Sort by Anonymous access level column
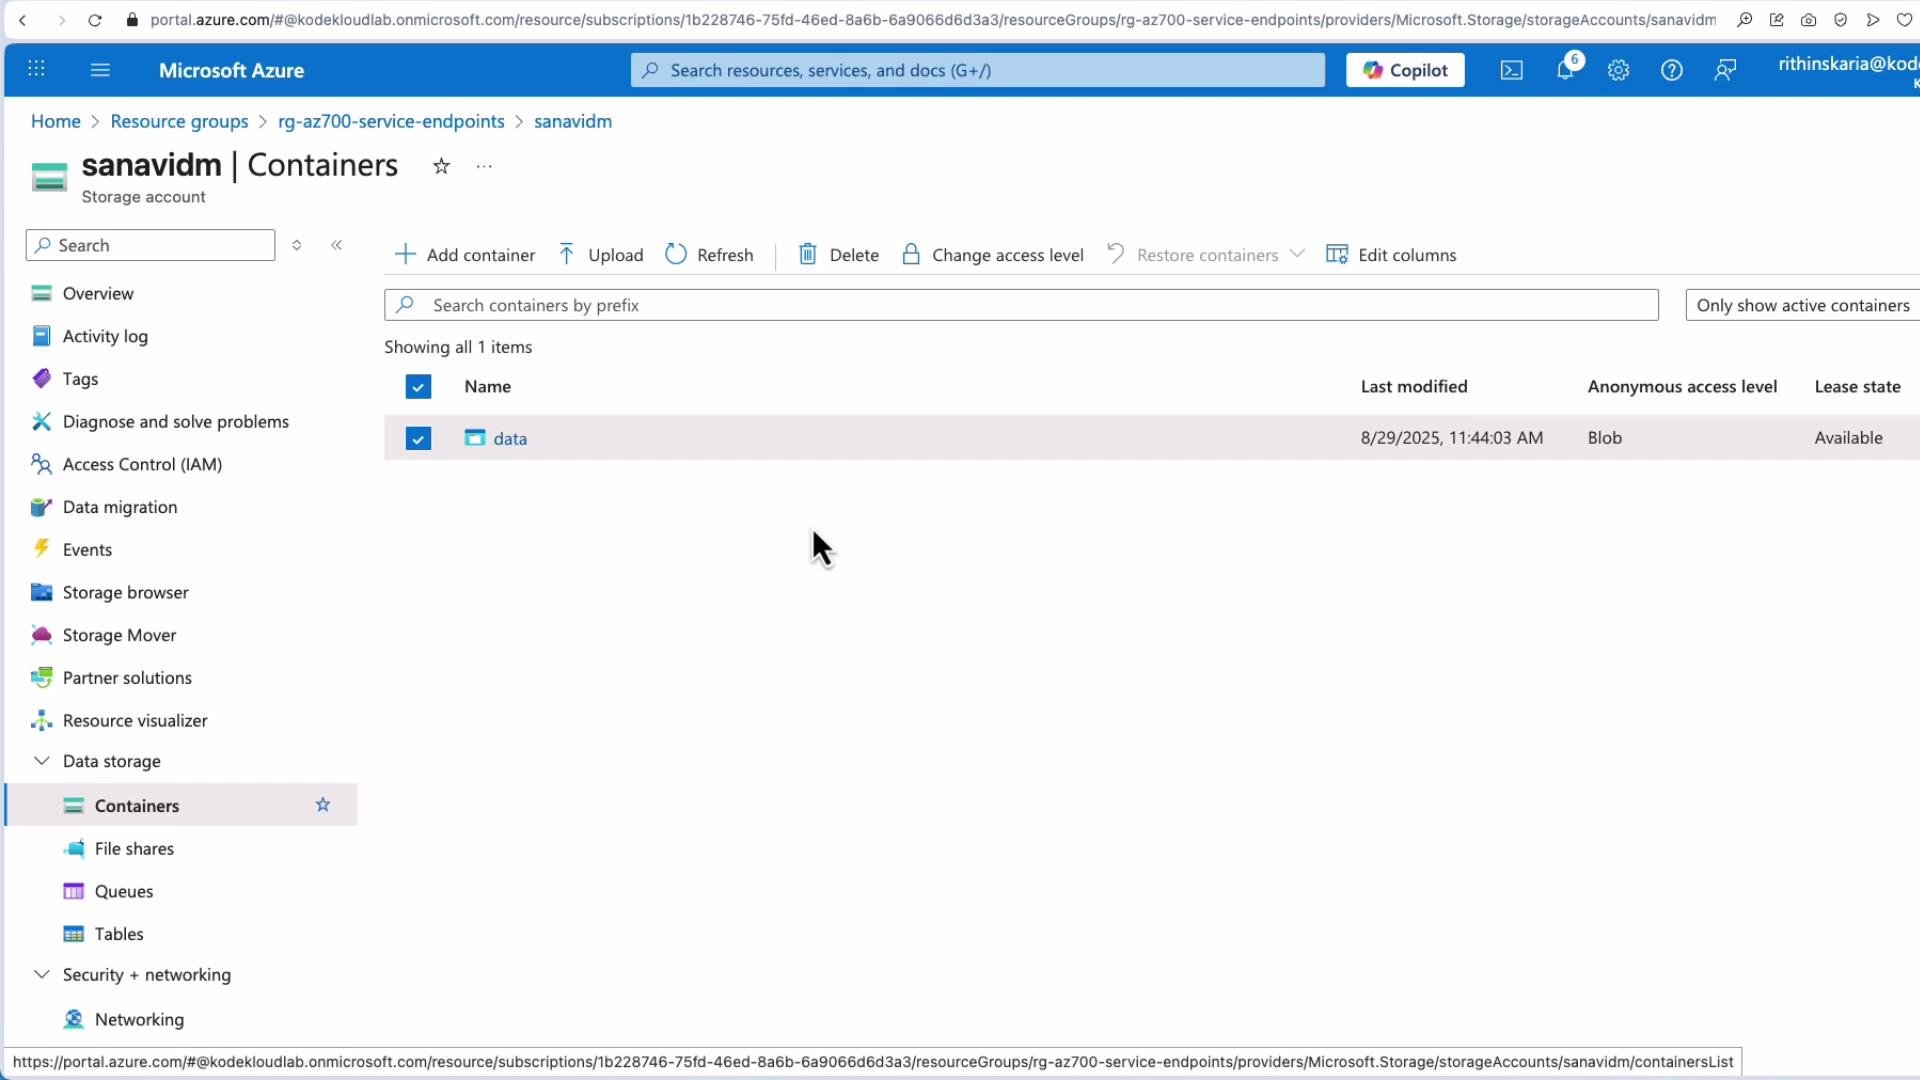Screen dimensions: 1920x1080 coord(1682,387)
